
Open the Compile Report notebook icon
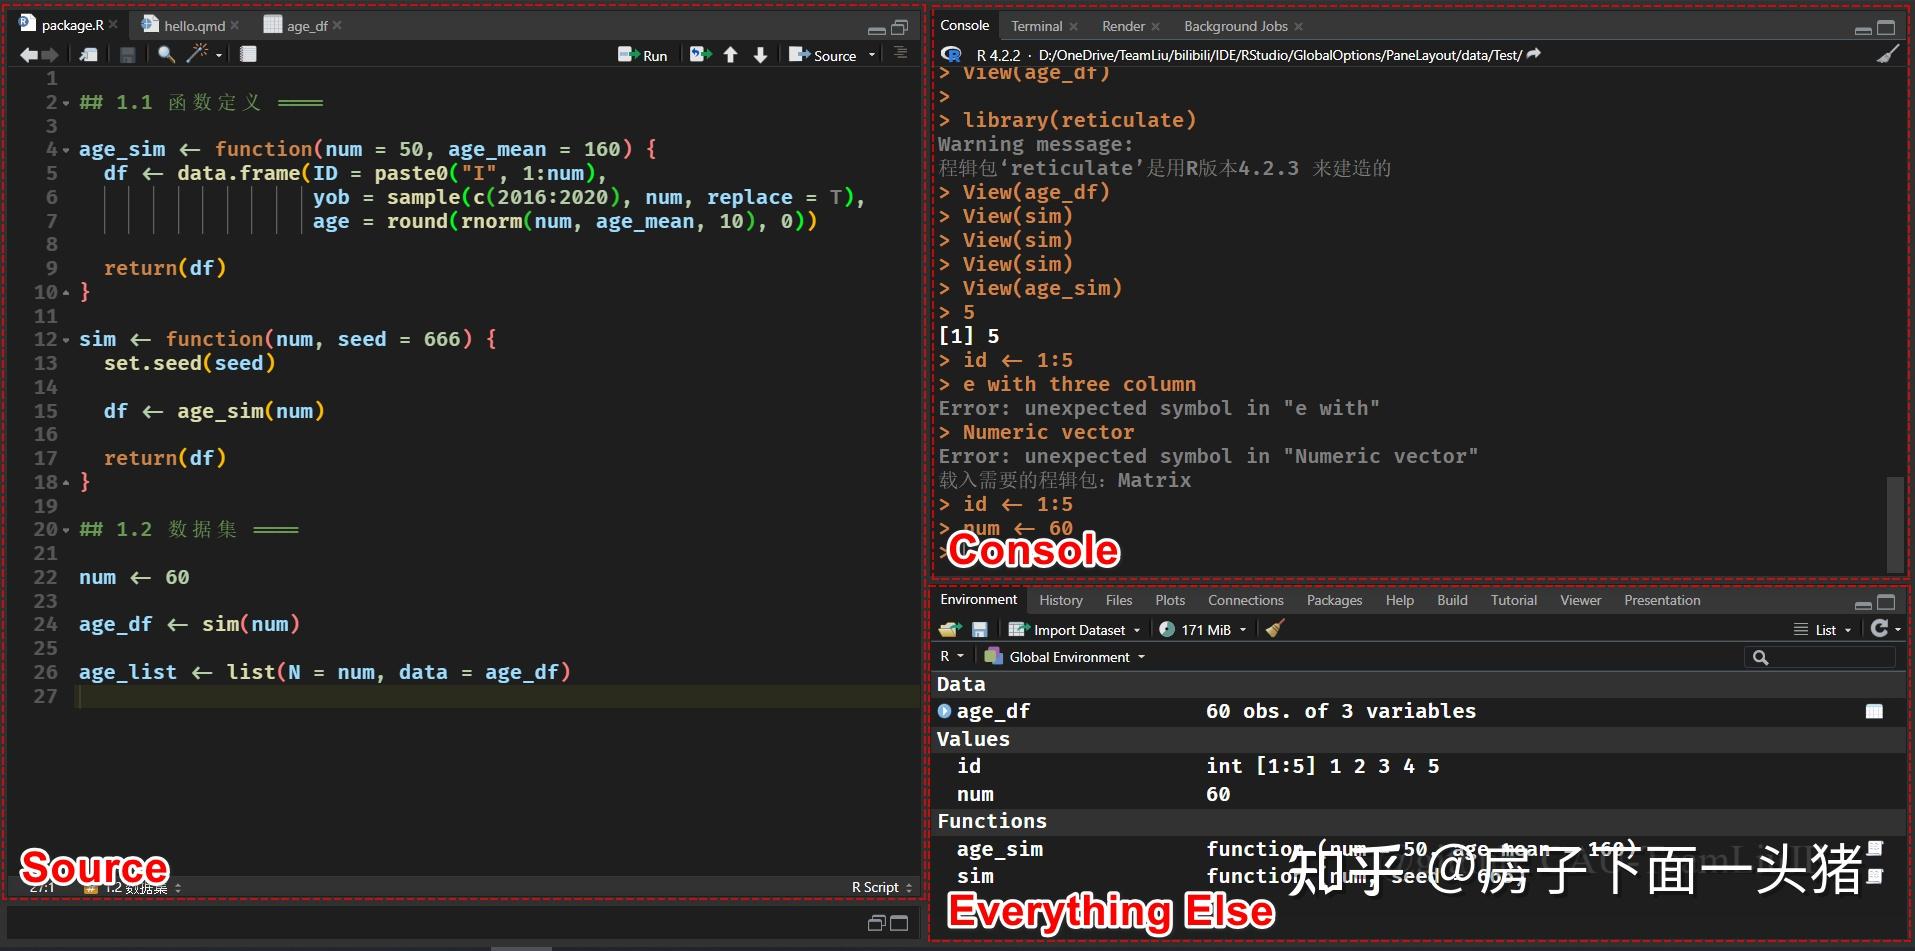248,55
